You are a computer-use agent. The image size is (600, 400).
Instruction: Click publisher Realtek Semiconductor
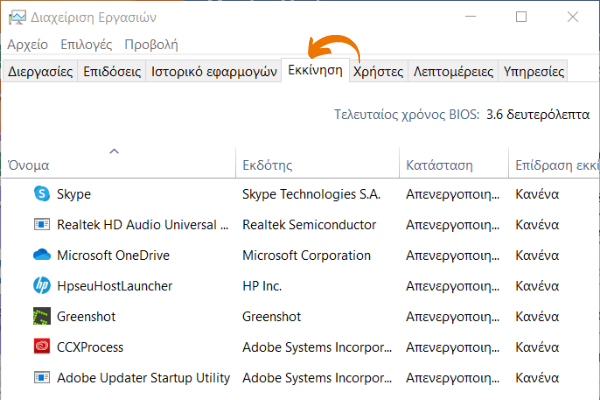(309, 225)
